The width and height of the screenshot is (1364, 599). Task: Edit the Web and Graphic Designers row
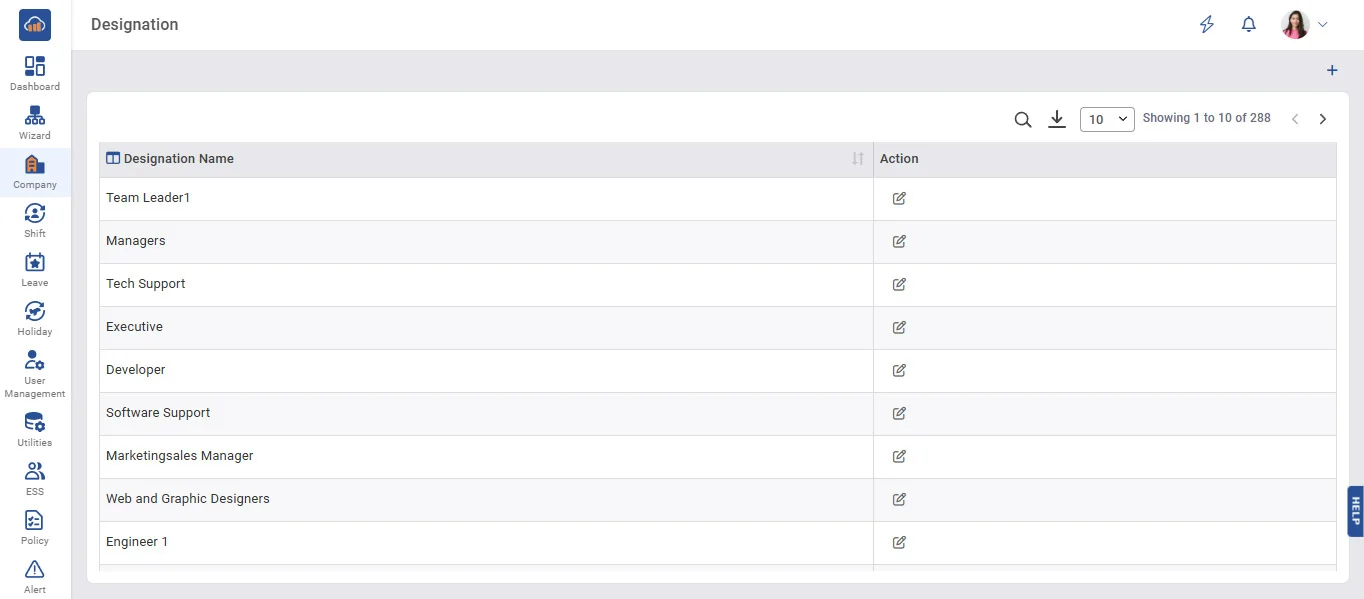(x=899, y=500)
